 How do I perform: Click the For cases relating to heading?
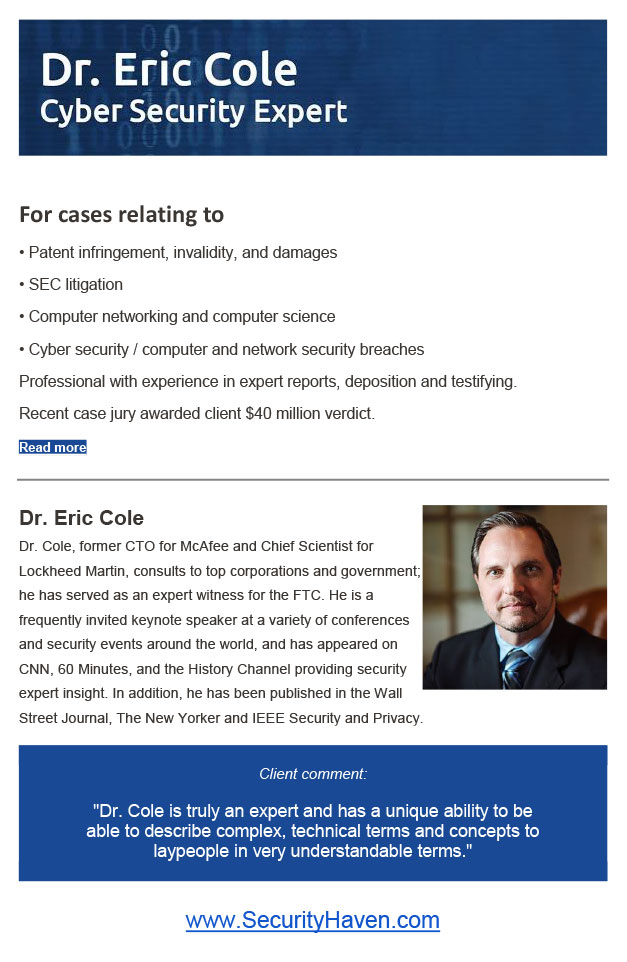click(121, 215)
